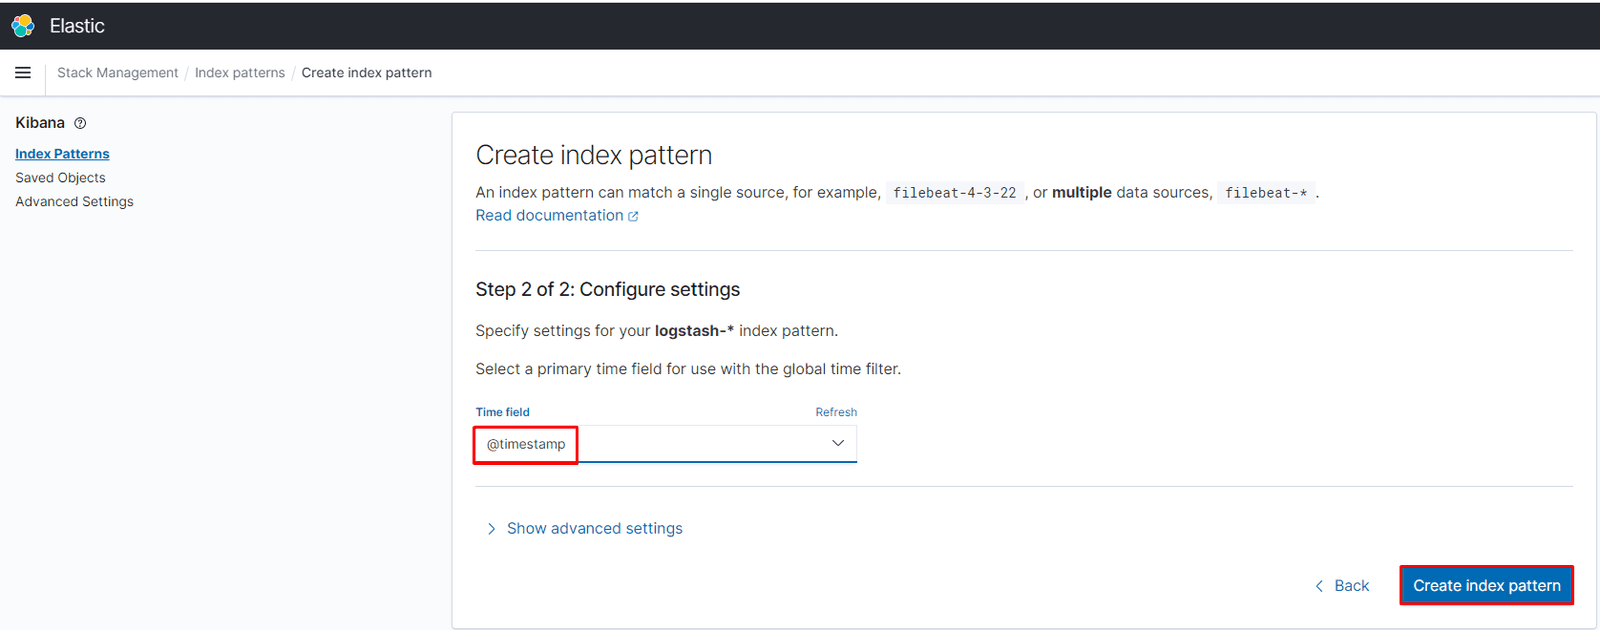Viewport: 1600px width, 630px height.
Task: Click the Create index pattern heading
Action: pyautogui.click(x=594, y=155)
